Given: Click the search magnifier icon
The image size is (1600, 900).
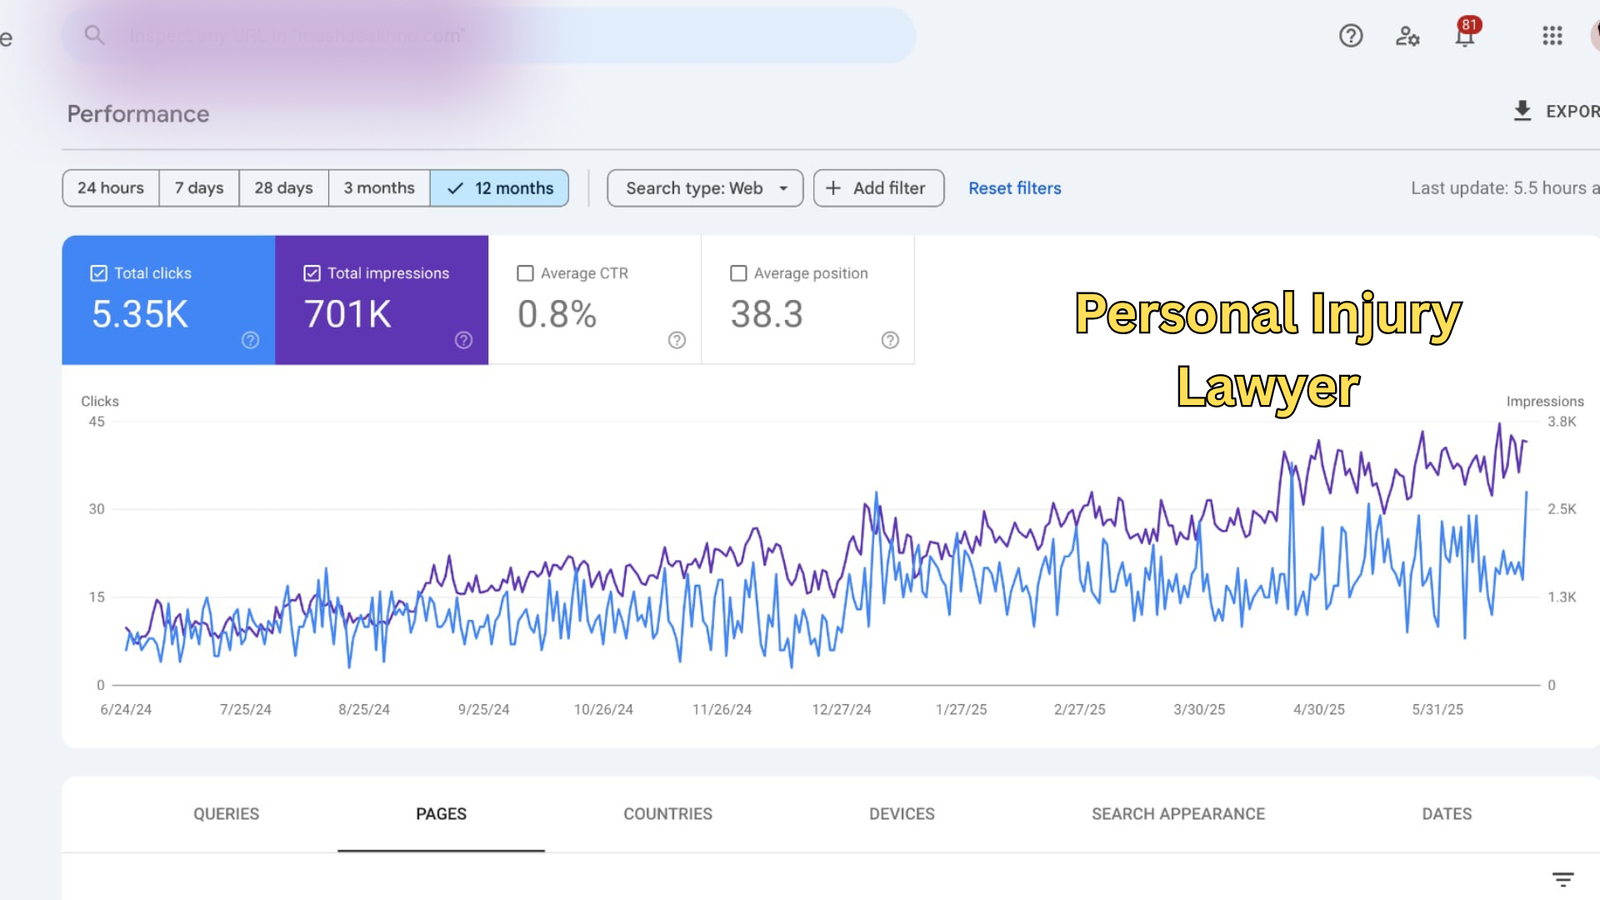Looking at the screenshot, I should [94, 36].
